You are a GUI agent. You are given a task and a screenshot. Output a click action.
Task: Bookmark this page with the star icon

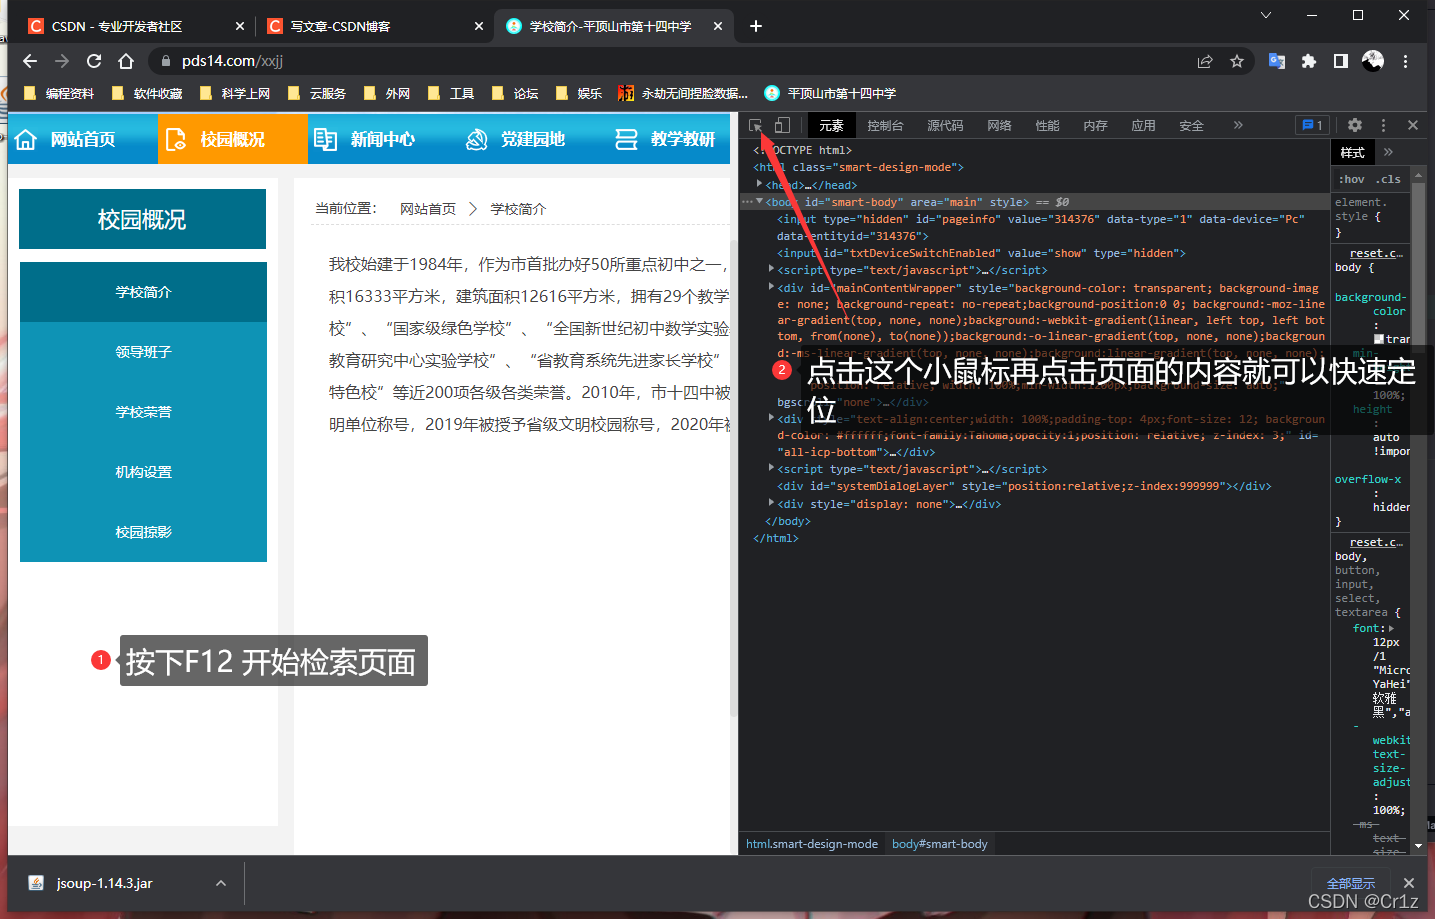click(1237, 61)
